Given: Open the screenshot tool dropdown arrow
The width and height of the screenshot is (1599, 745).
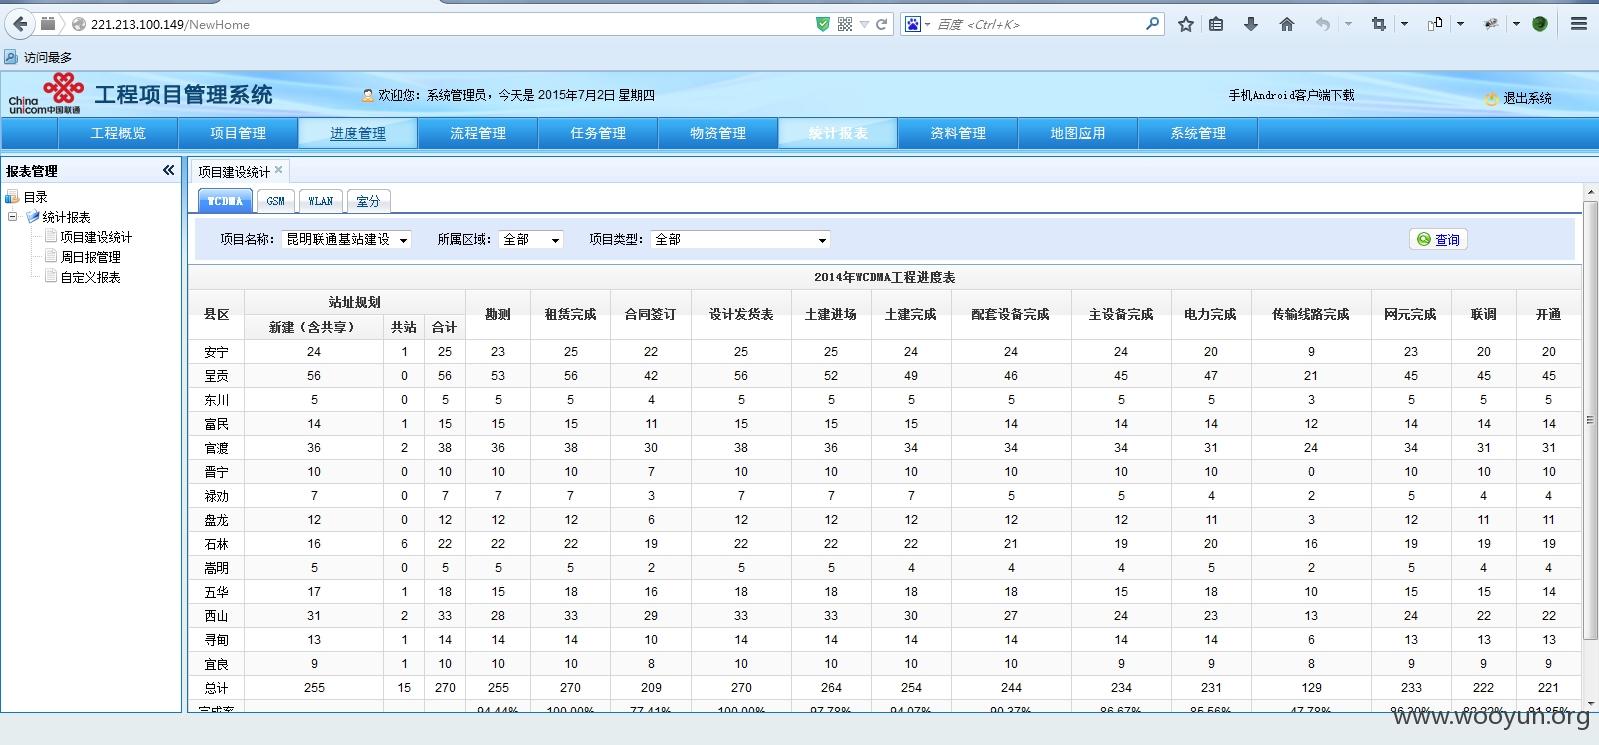Looking at the screenshot, I should 1405,24.
